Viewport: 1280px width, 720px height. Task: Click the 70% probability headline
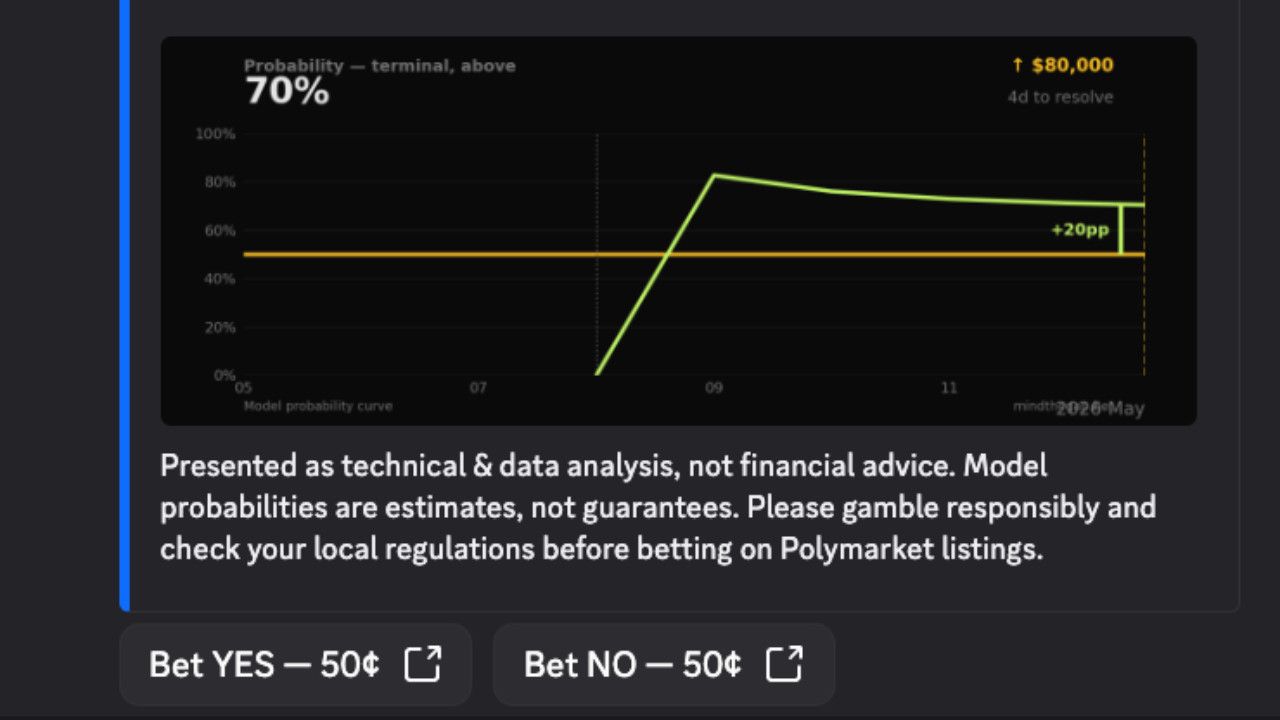287,92
